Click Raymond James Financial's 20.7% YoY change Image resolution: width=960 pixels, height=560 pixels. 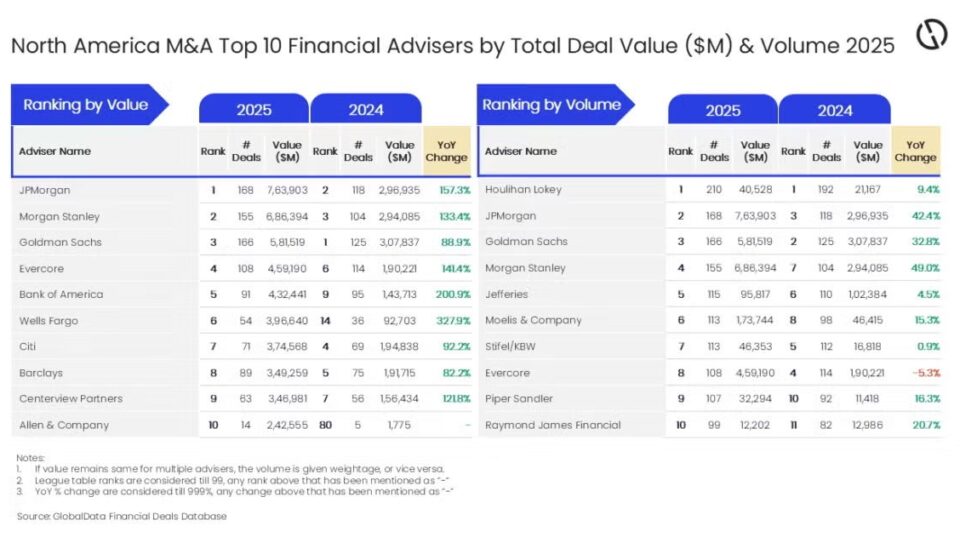(x=926, y=425)
